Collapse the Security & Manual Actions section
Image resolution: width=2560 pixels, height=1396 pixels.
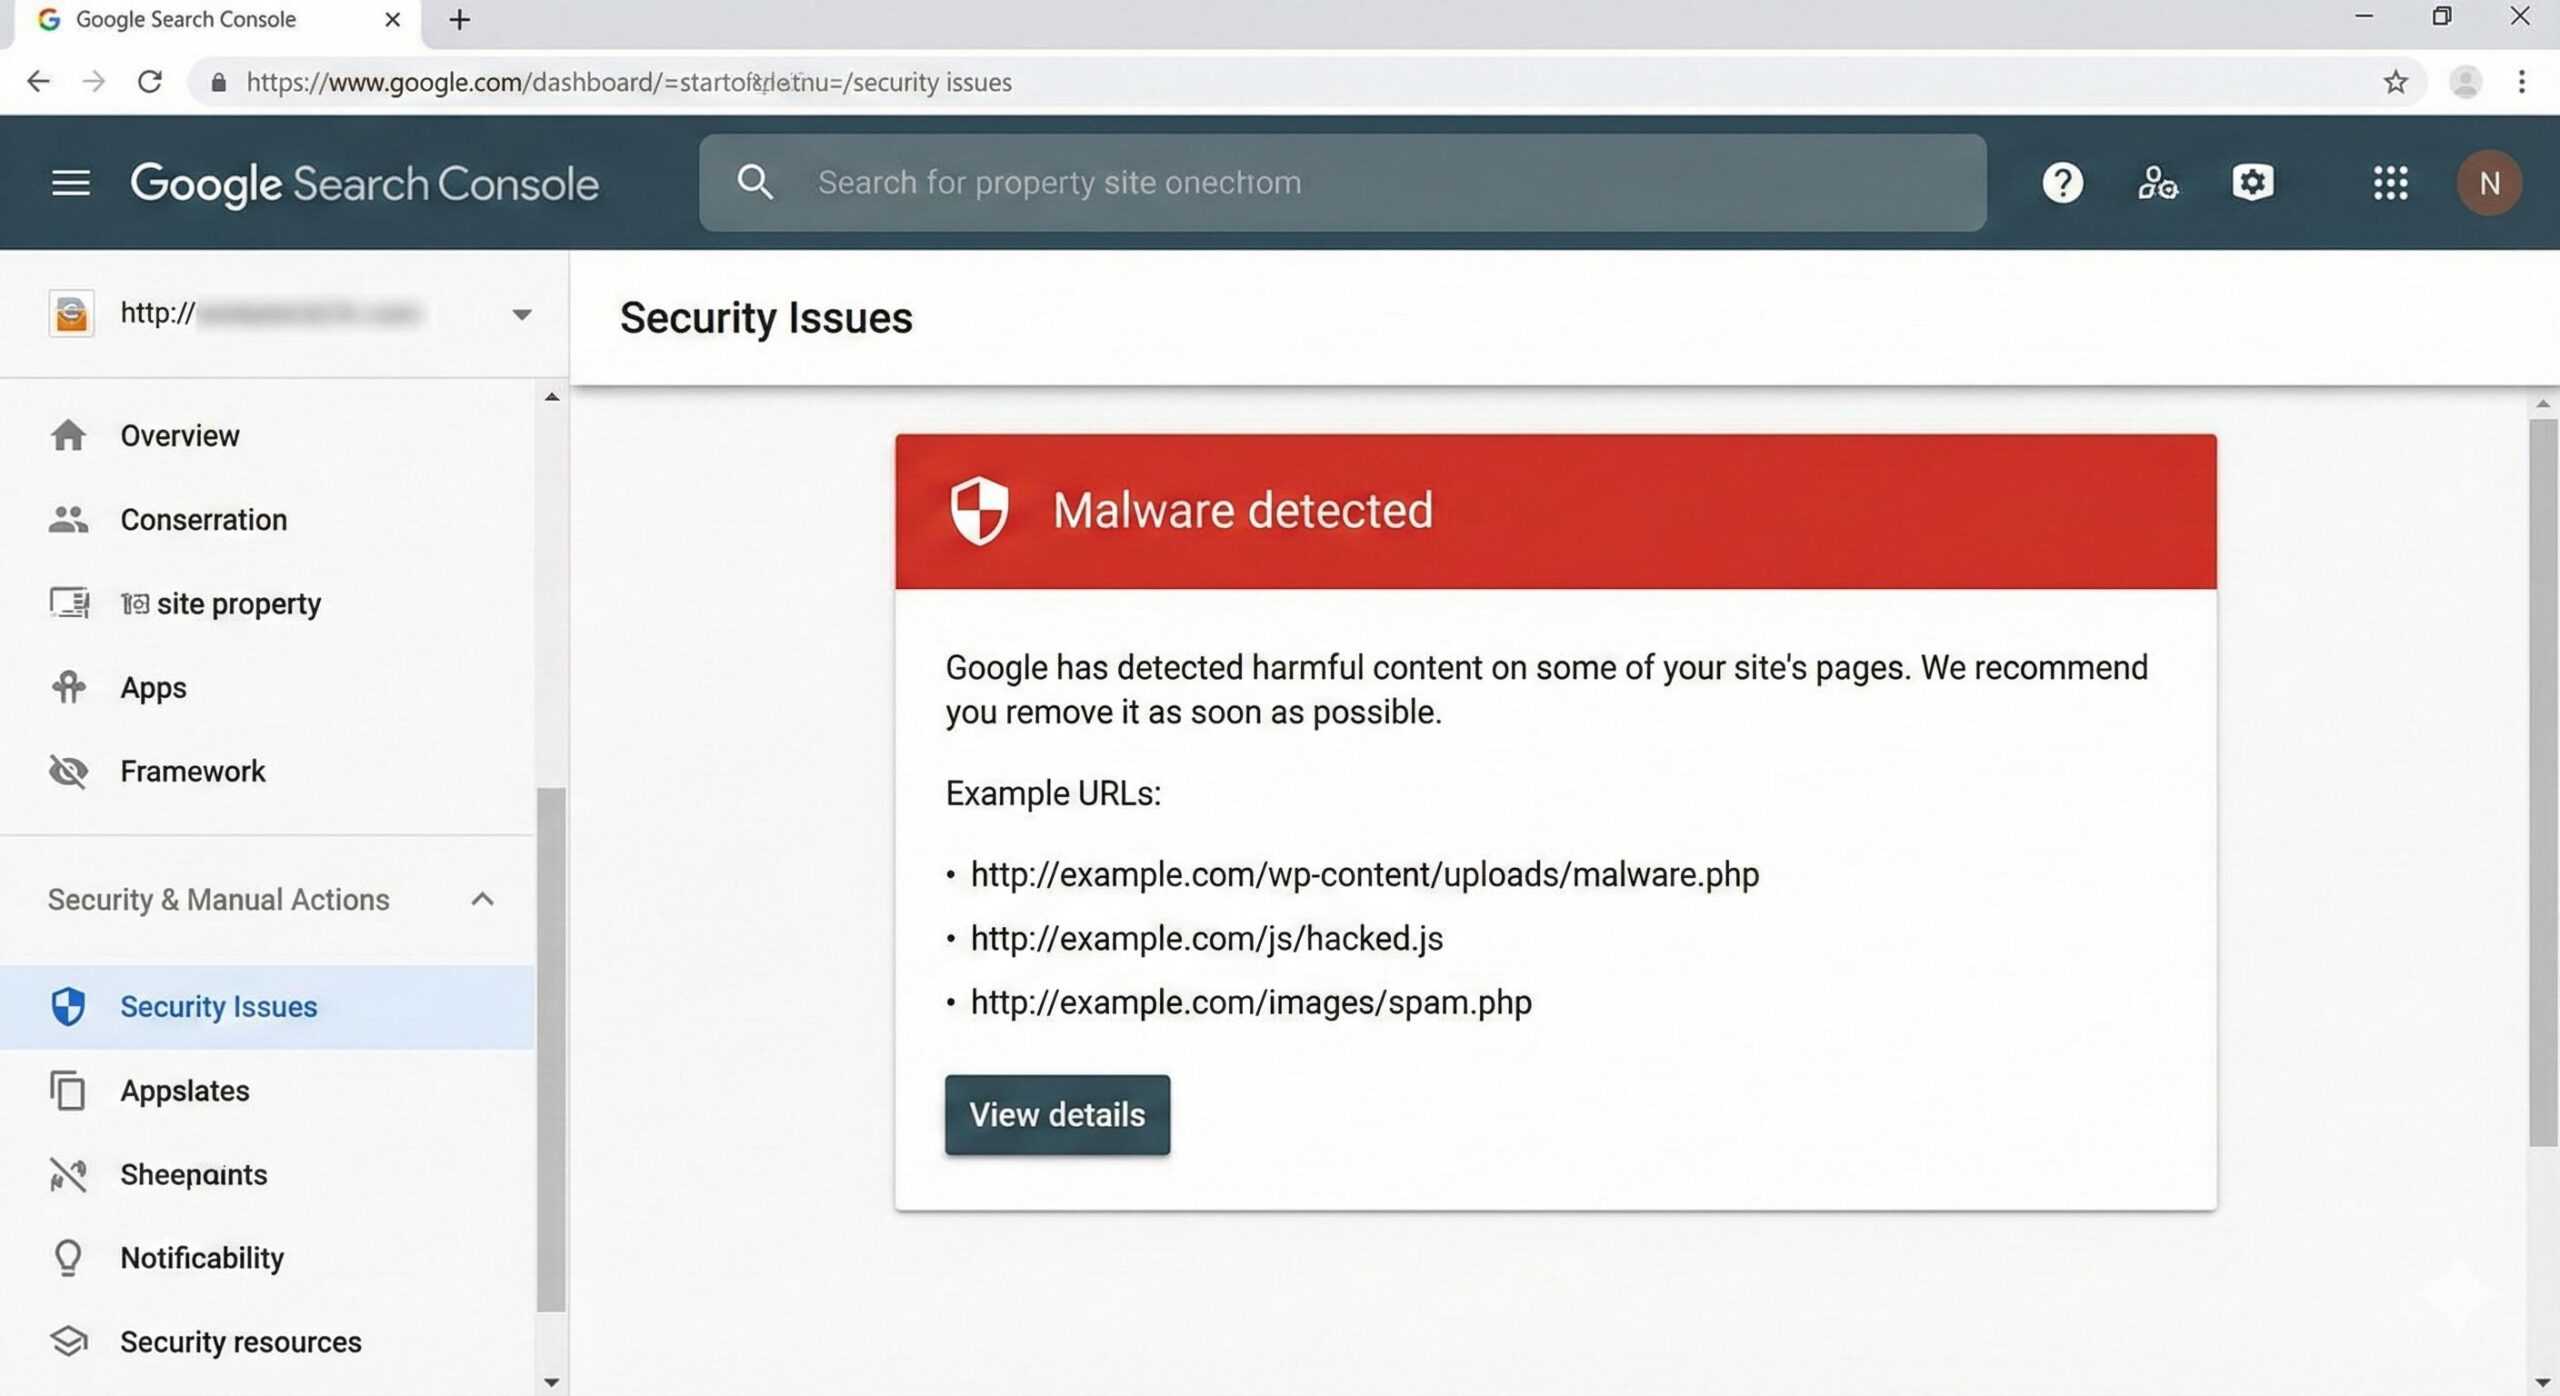[x=483, y=899]
